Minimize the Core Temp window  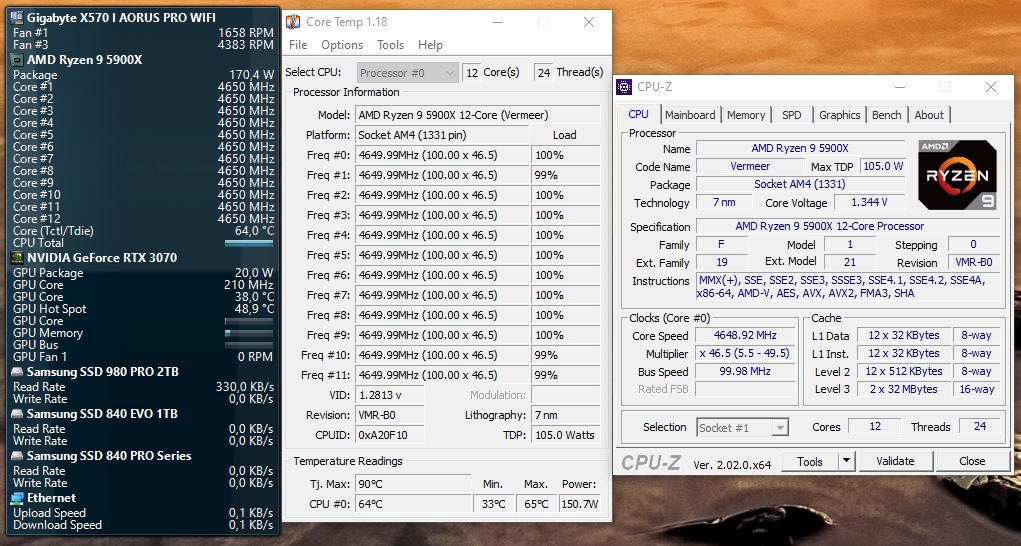[497, 22]
